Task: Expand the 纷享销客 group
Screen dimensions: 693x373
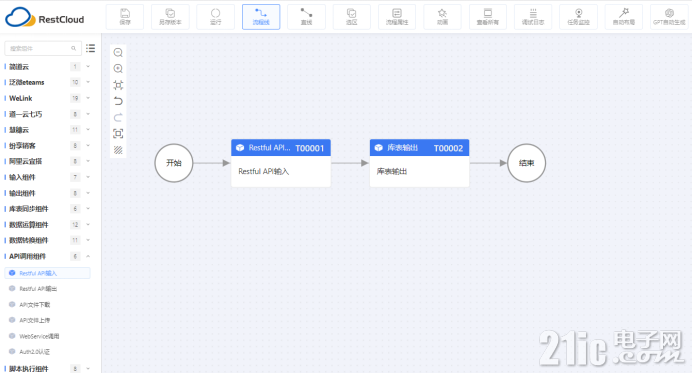Action: [88, 145]
